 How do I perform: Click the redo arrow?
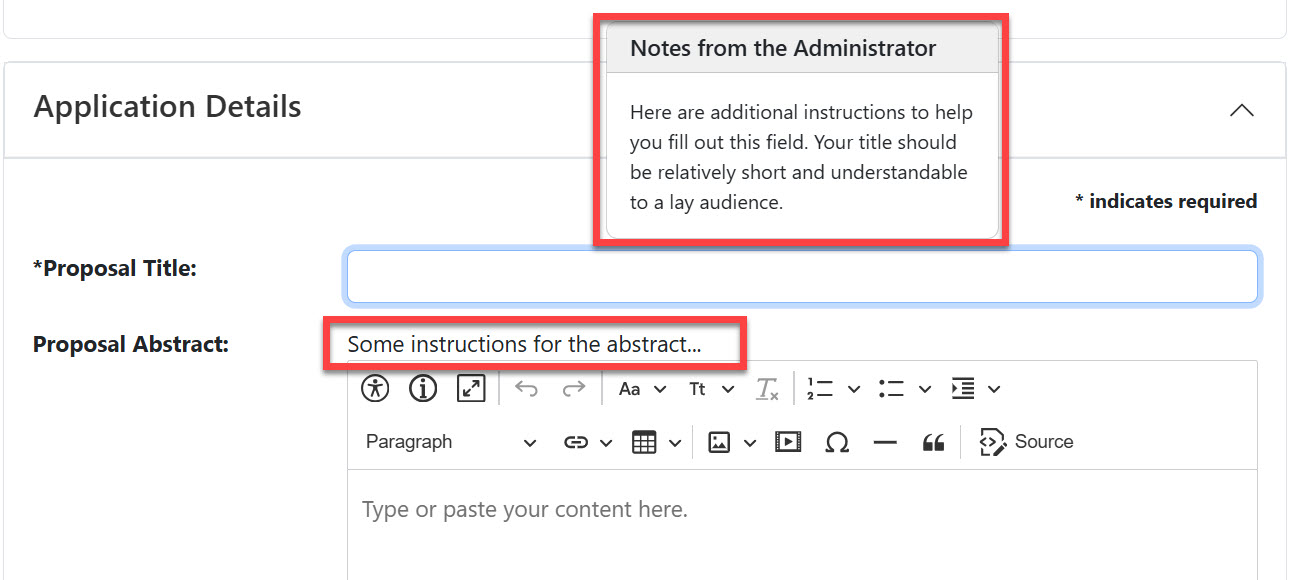574,389
